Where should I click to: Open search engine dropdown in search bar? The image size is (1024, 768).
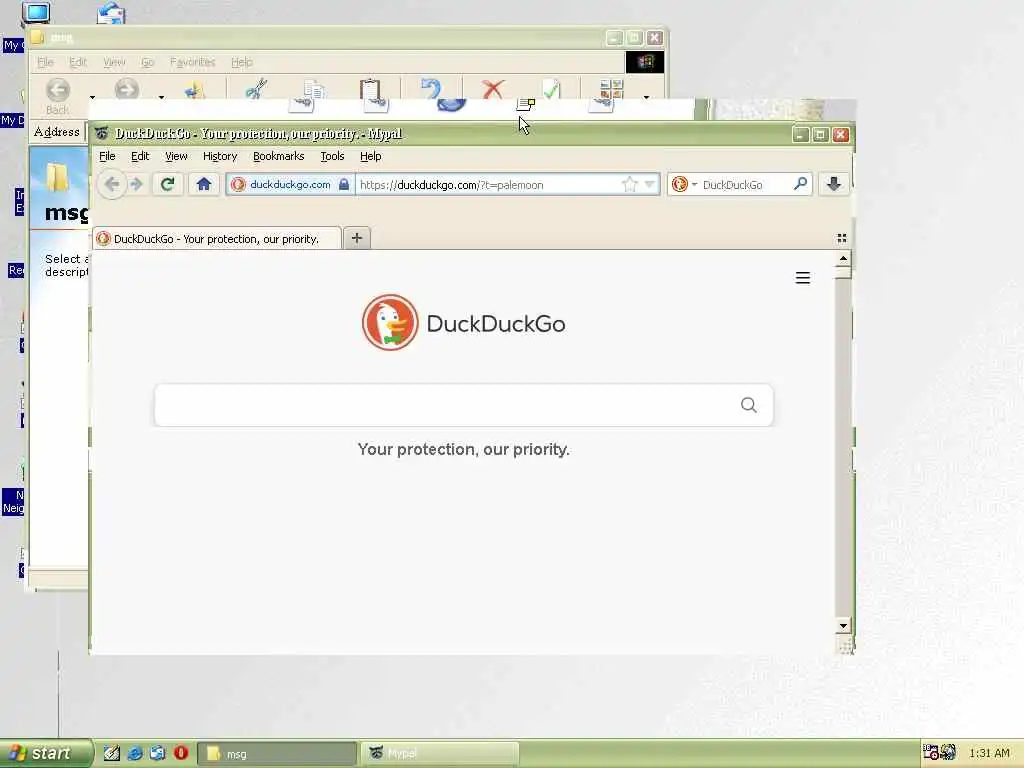tap(694, 185)
